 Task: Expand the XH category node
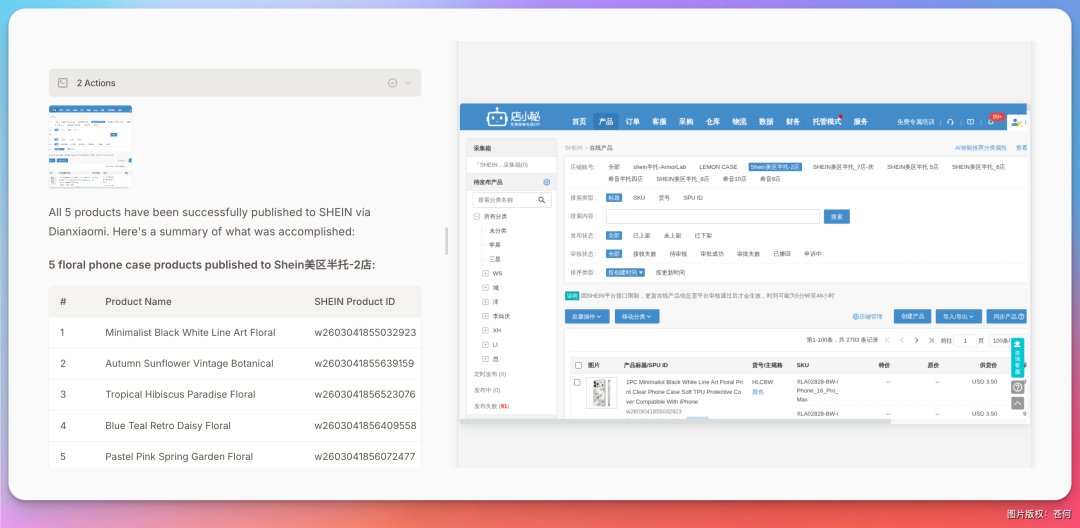click(486, 330)
